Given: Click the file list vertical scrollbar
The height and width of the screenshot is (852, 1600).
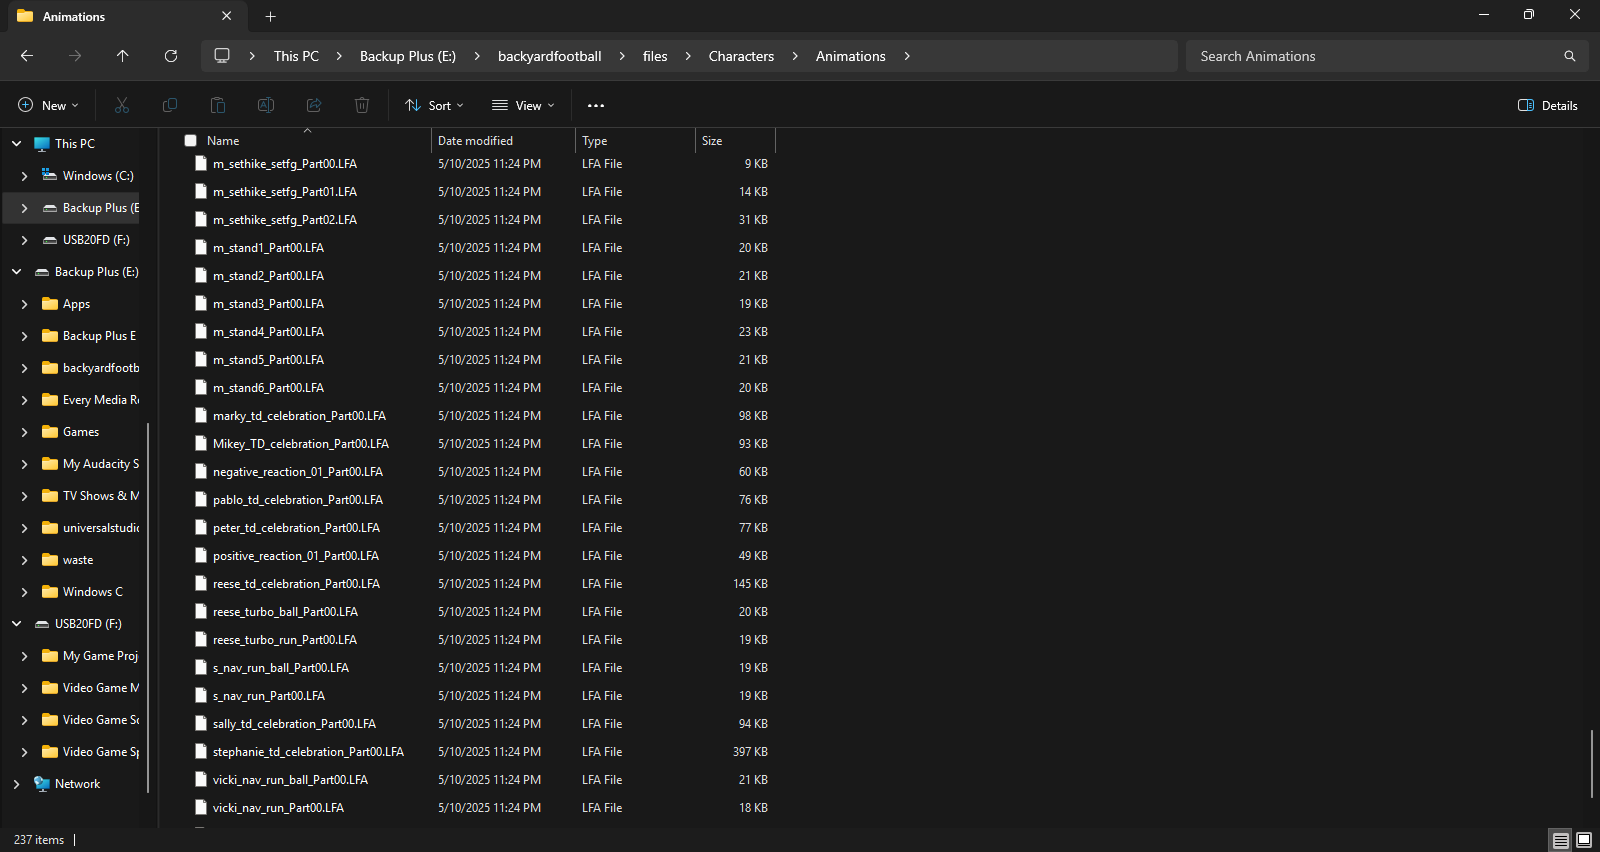Looking at the screenshot, I should pyautogui.click(x=1592, y=763).
